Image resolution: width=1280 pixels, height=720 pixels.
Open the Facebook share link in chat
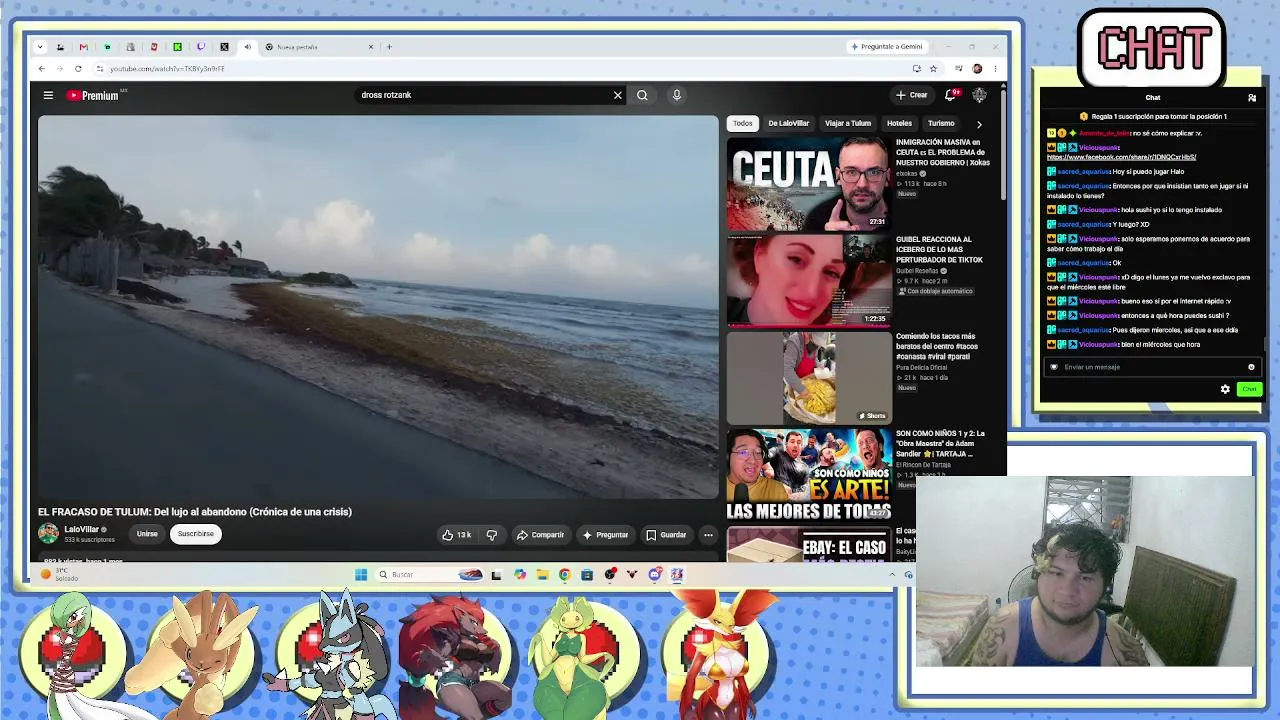click(1121, 157)
